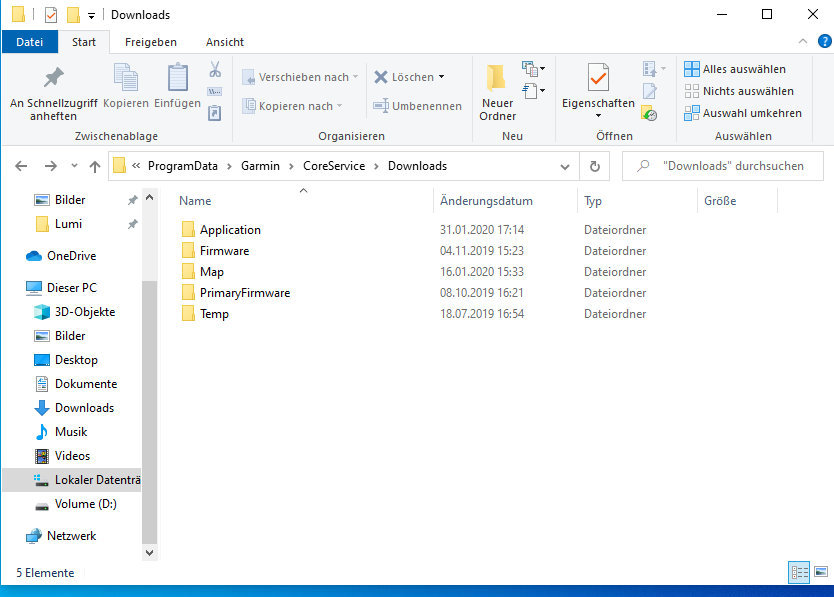Open the Ansicht ribbon tab
Screen dimensions: 834x597
click(x=224, y=42)
